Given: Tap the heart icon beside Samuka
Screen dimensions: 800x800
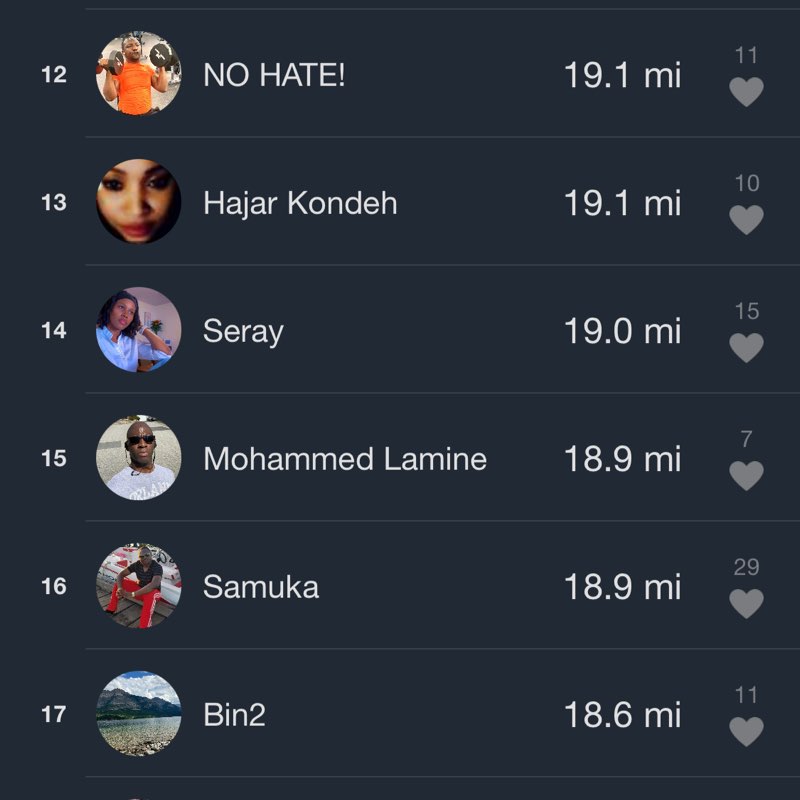Looking at the screenshot, I should tap(748, 605).
